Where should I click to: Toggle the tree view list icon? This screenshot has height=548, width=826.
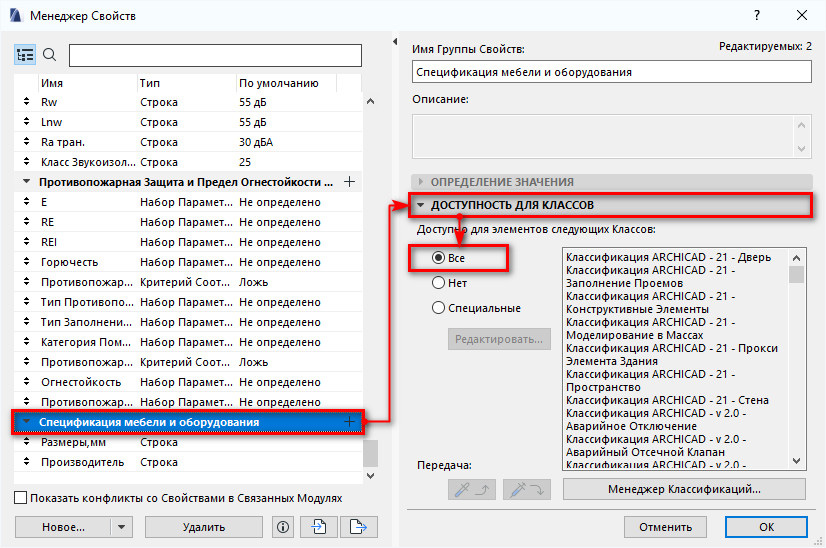(x=25, y=55)
